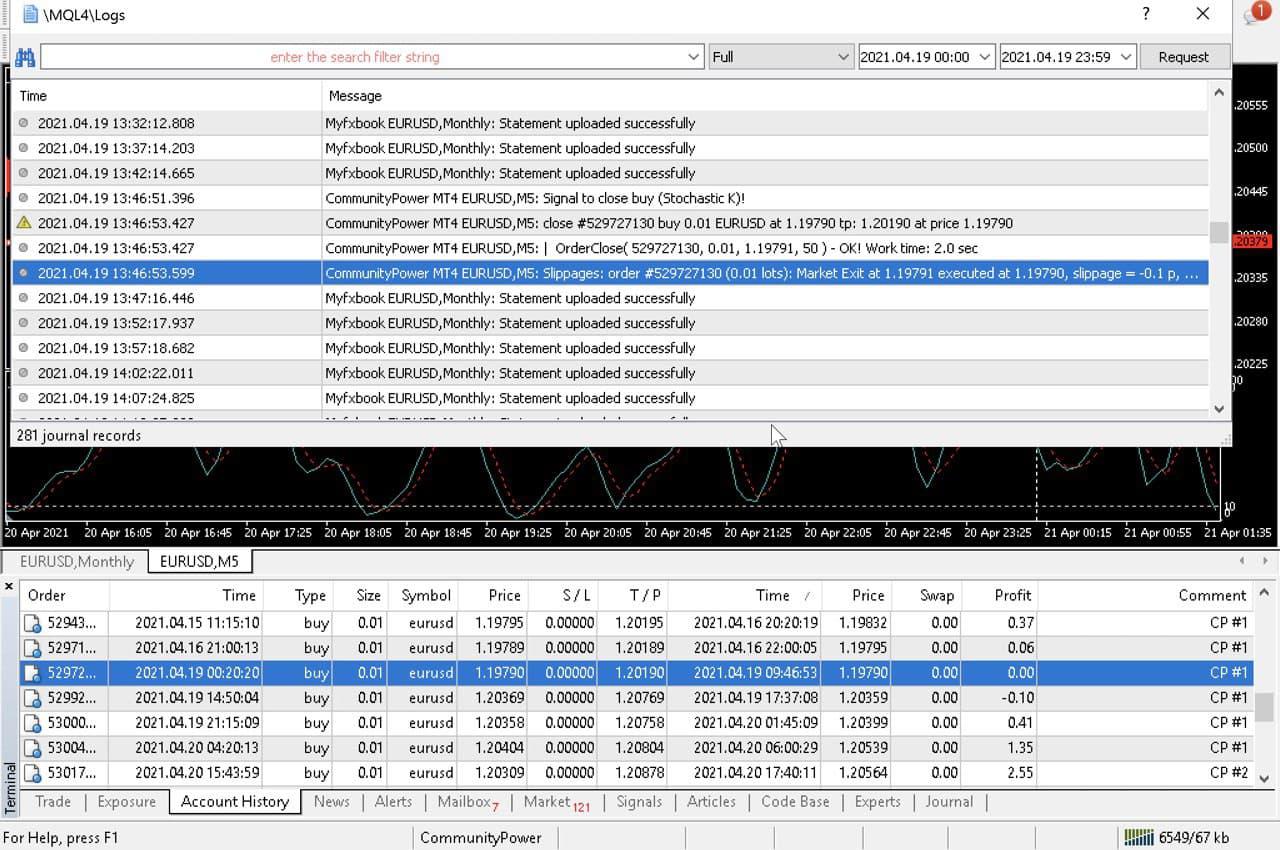Click the order icon of row 53004

(x=33, y=748)
